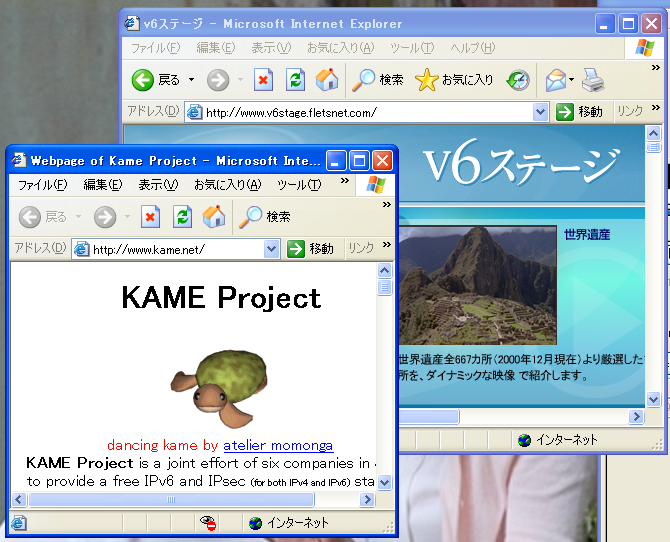Open ツール(T) menu in Kame window

299,185
